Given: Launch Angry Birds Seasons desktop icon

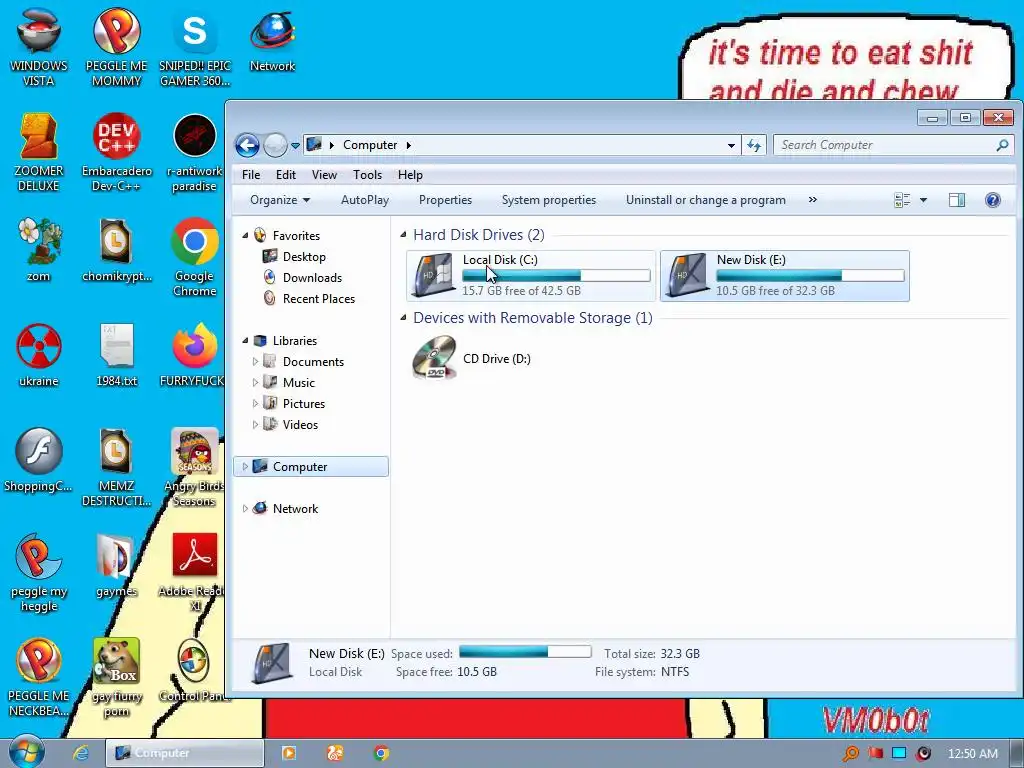Looking at the screenshot, I should tap(194, 467).
